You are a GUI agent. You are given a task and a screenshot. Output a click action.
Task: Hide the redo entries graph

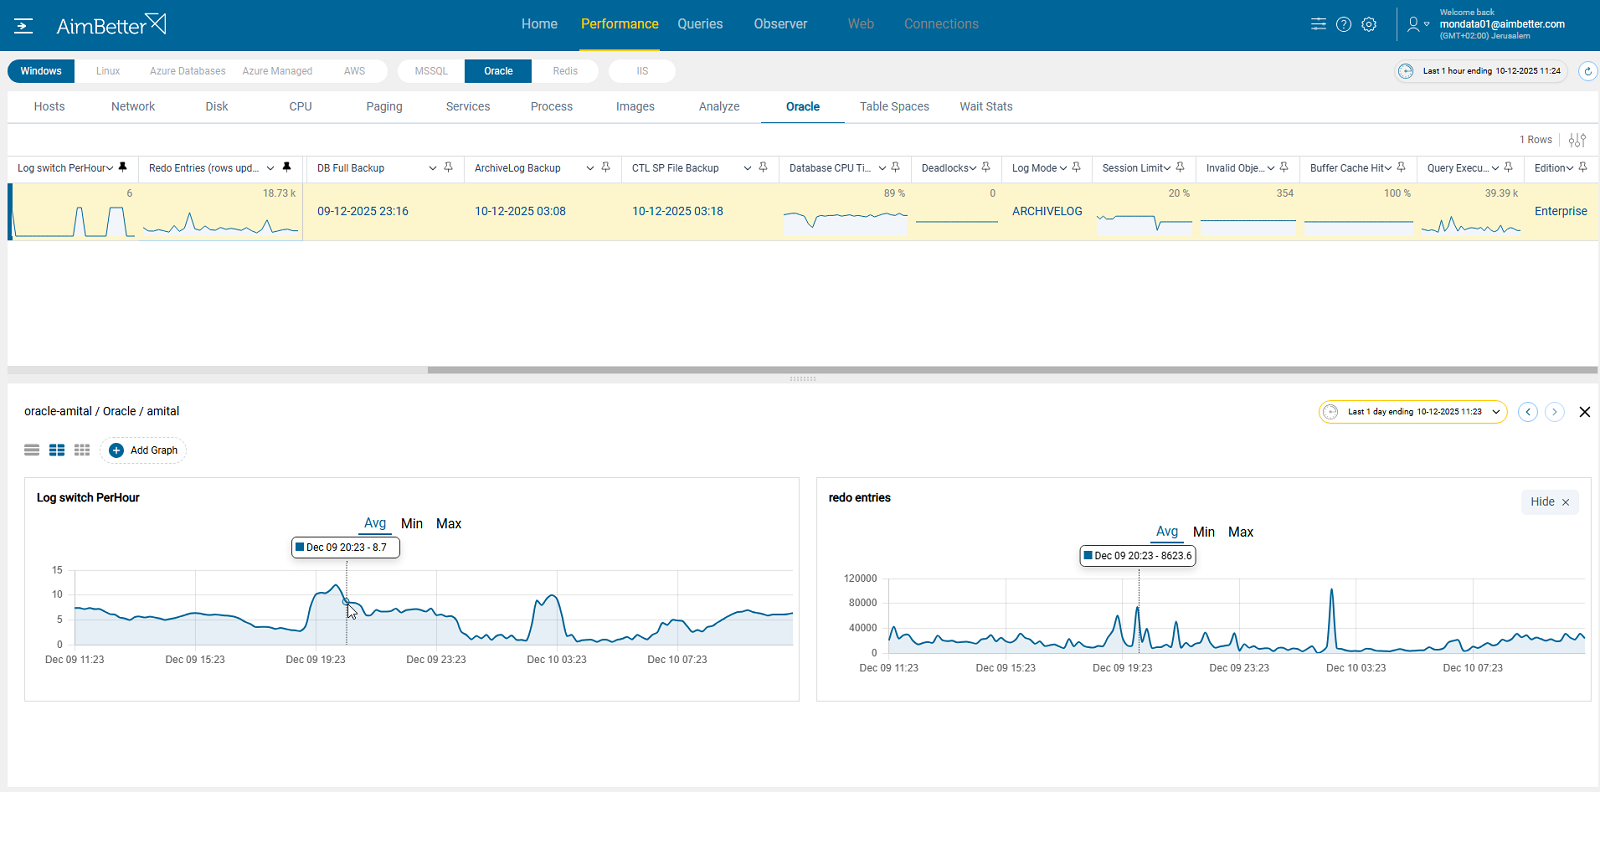(1549, 502)
